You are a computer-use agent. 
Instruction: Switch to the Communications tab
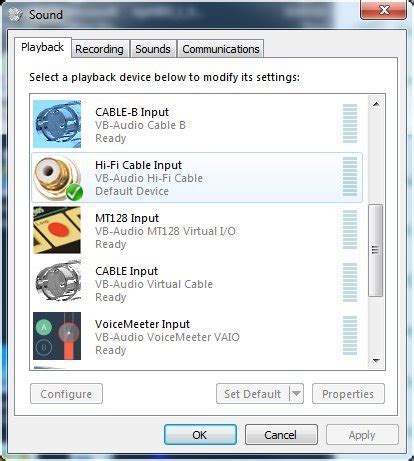click(x=221, y=49)
